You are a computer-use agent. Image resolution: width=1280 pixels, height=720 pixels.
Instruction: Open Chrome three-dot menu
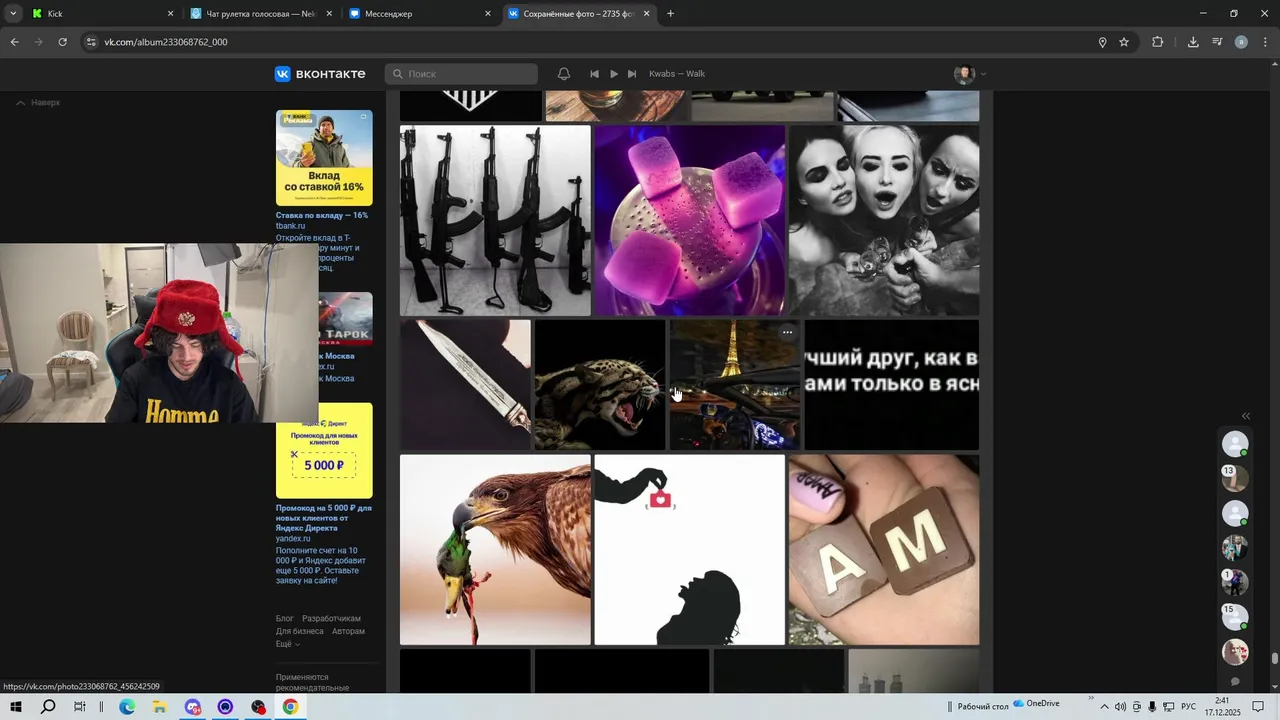tap(1266, 42)
